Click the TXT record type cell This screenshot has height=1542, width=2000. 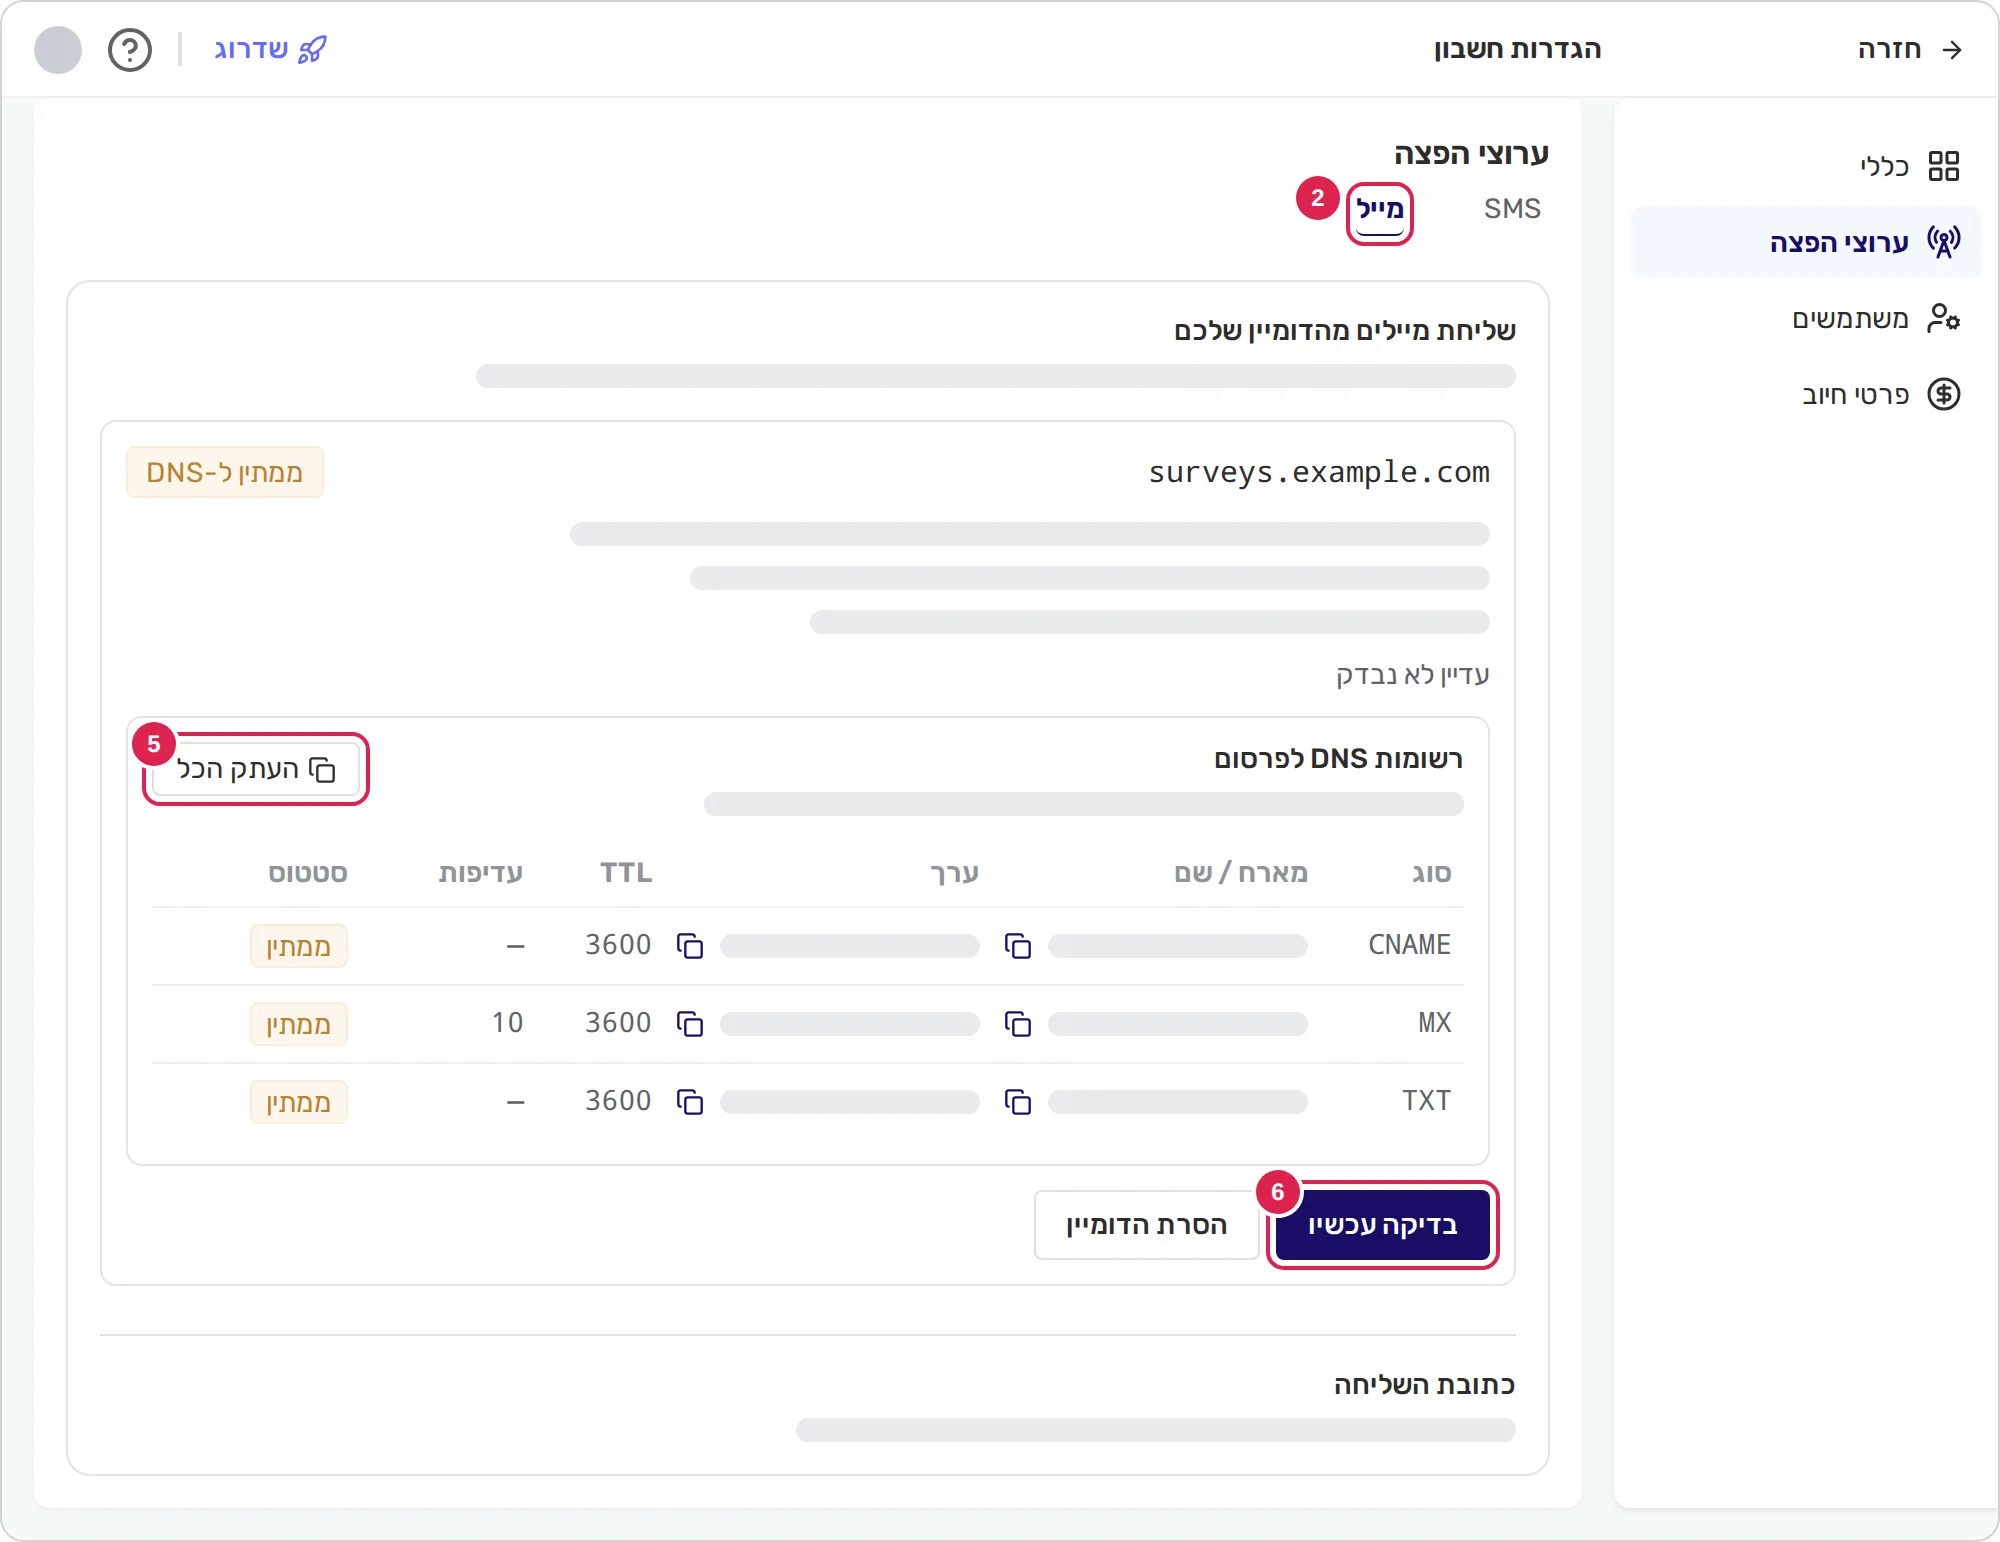coord(1426,1101)
